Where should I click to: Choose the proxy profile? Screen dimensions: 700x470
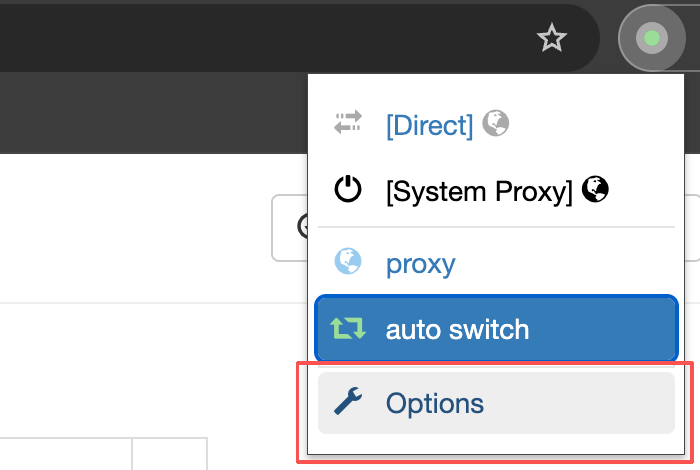420,264
